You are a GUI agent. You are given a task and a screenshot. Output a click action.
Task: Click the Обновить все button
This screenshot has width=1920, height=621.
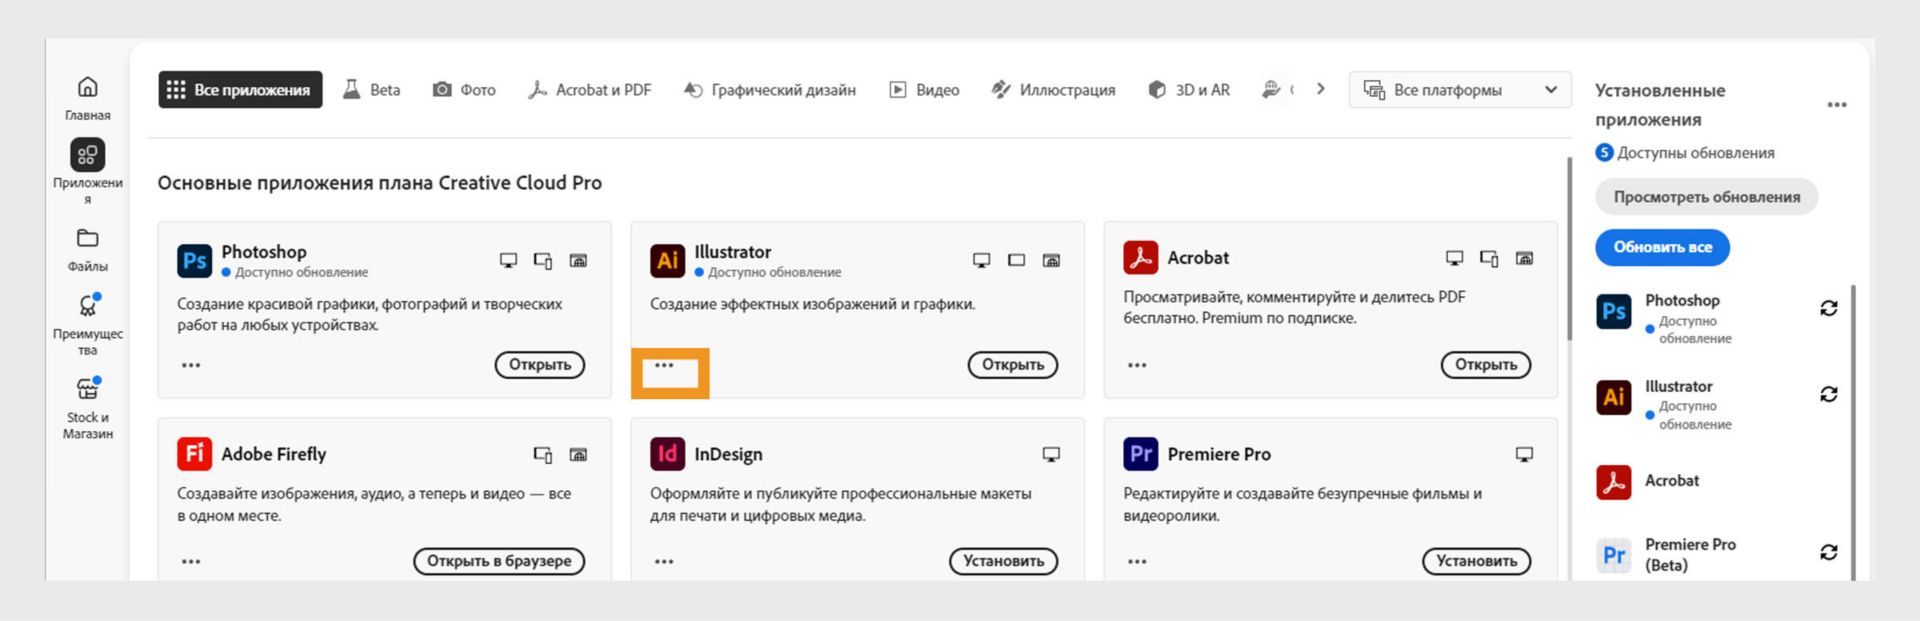[1663, 247]
